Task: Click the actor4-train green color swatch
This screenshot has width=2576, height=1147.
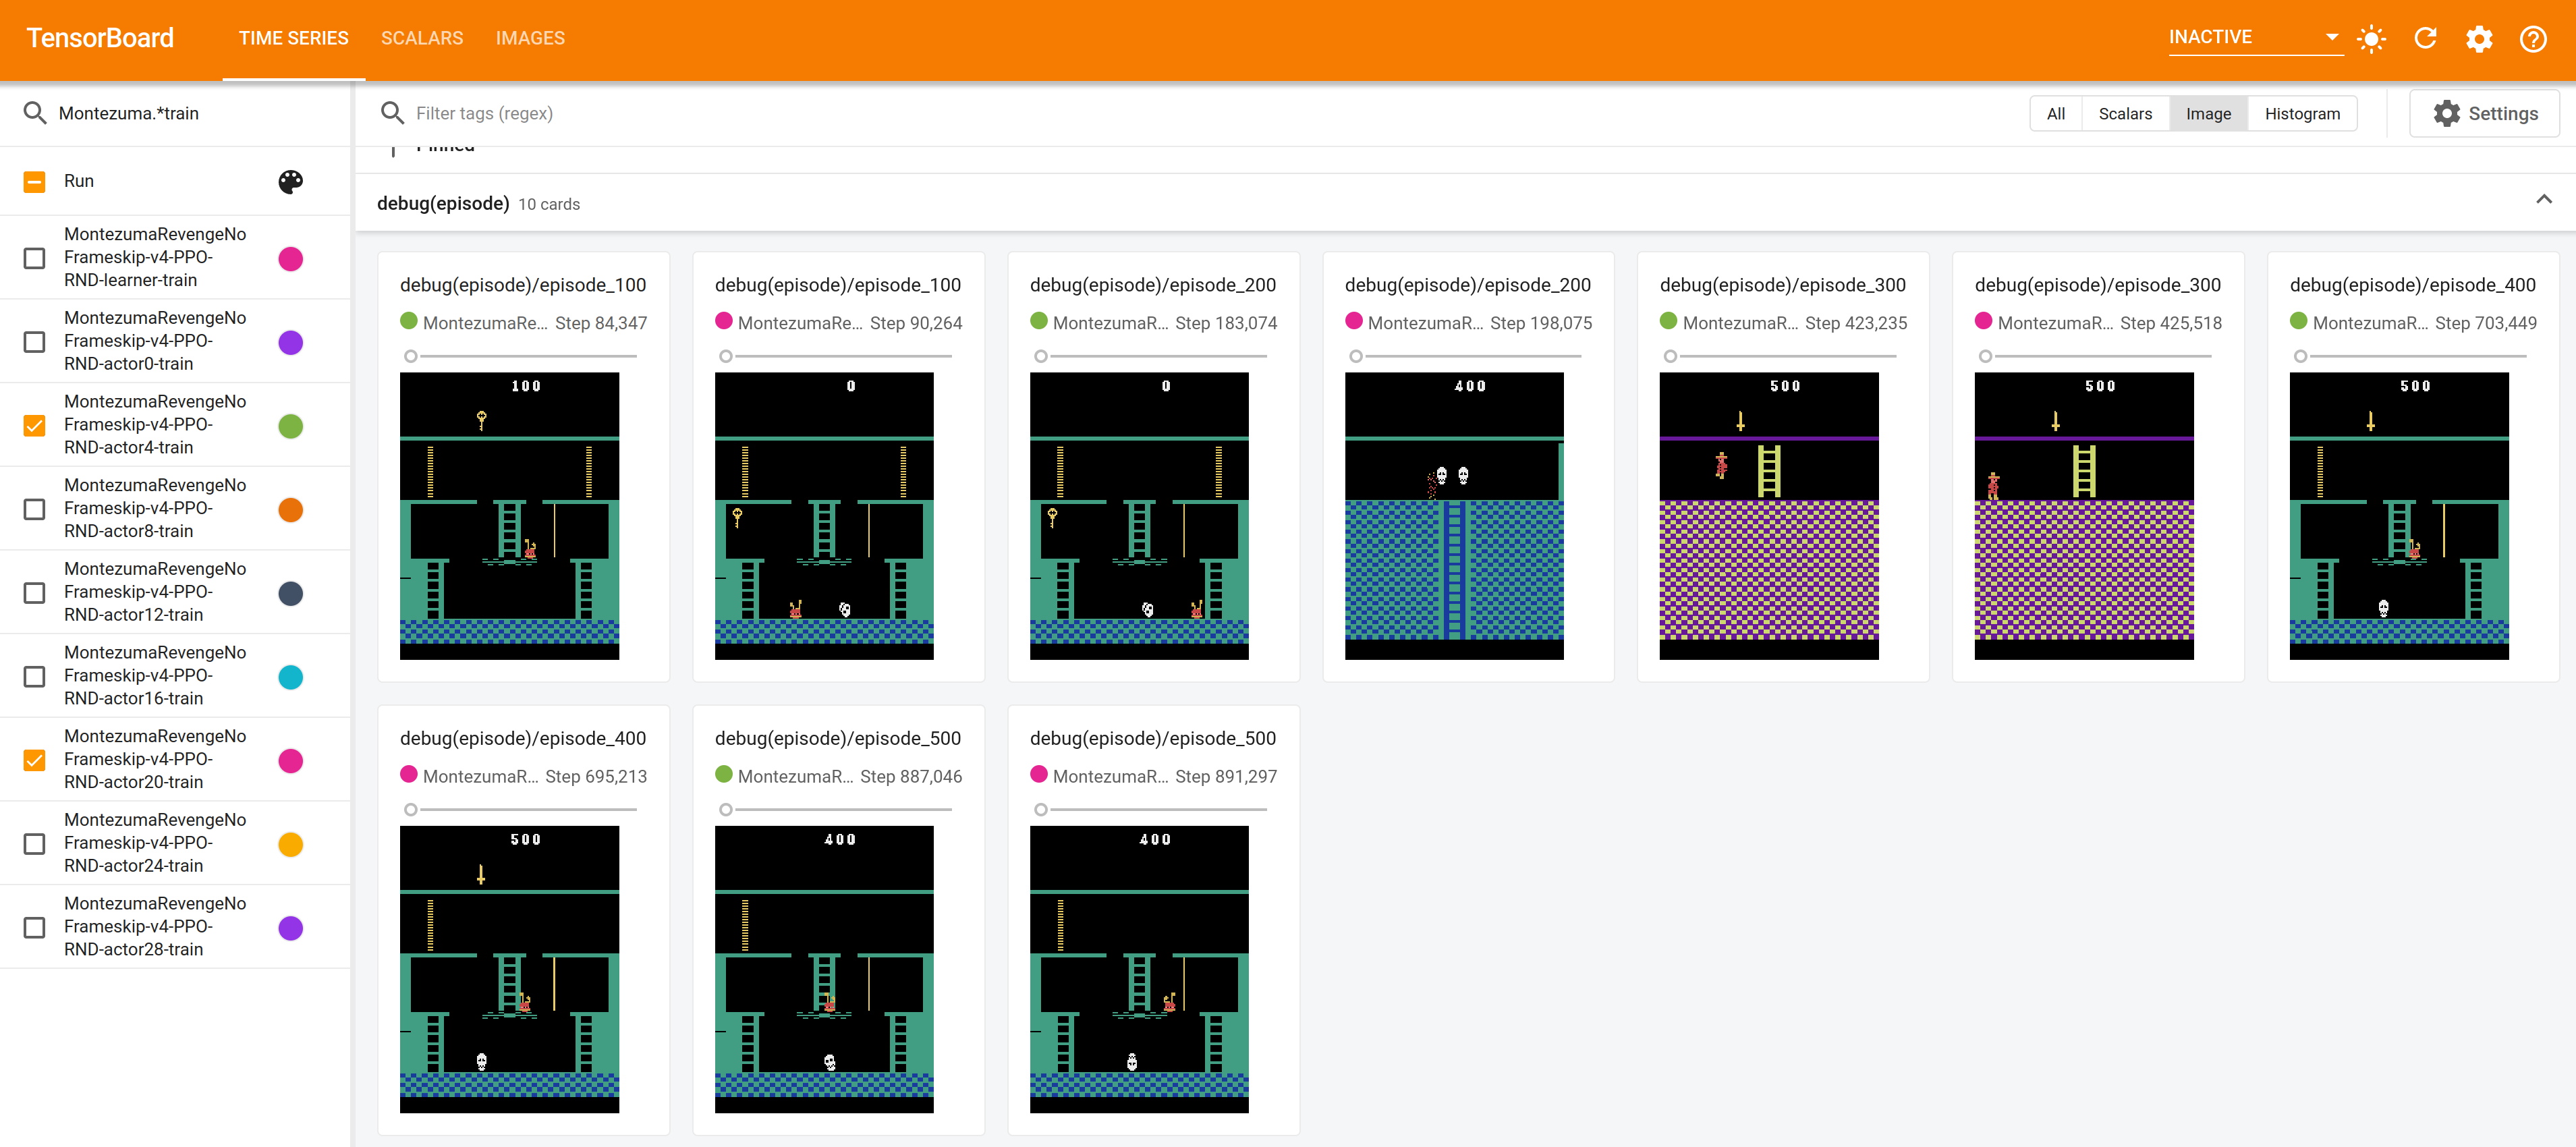Action: tap(291, 426)
